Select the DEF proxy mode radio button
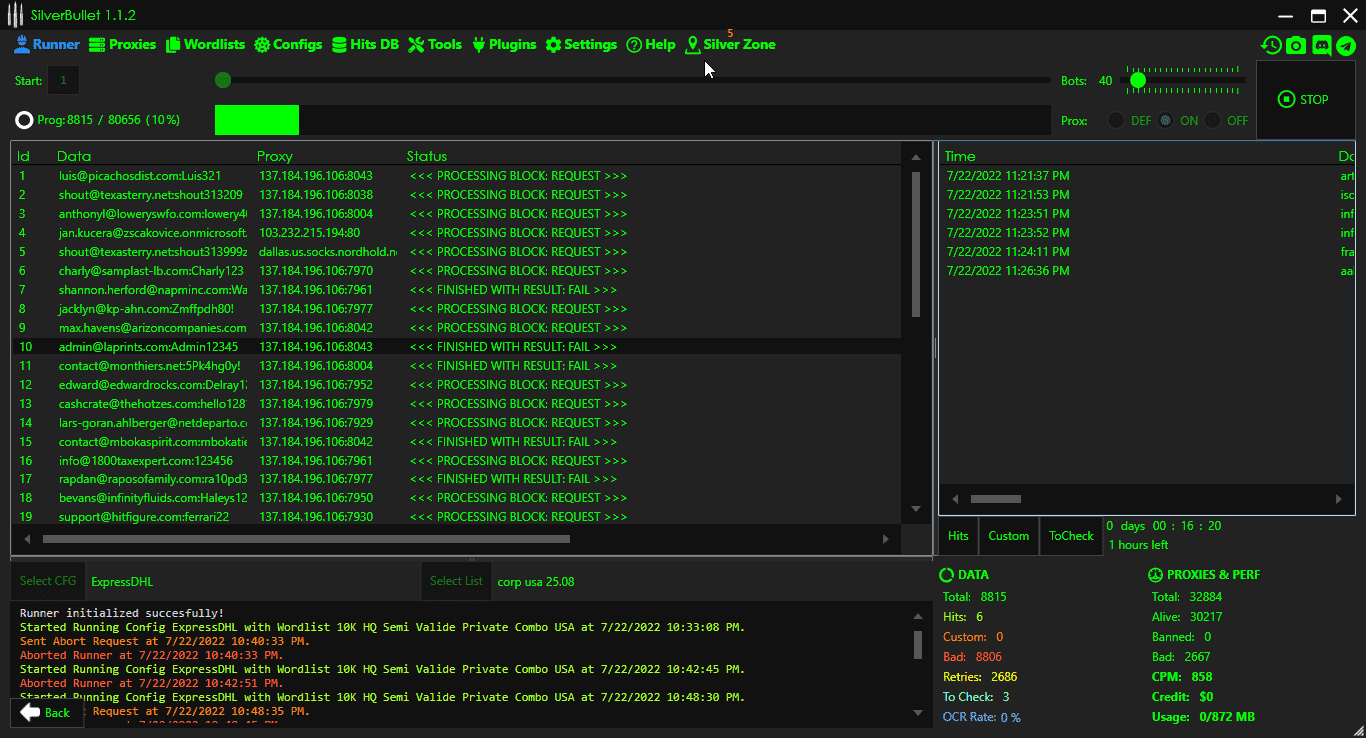The image size is (1366, 738). [x=1116, y=120]
